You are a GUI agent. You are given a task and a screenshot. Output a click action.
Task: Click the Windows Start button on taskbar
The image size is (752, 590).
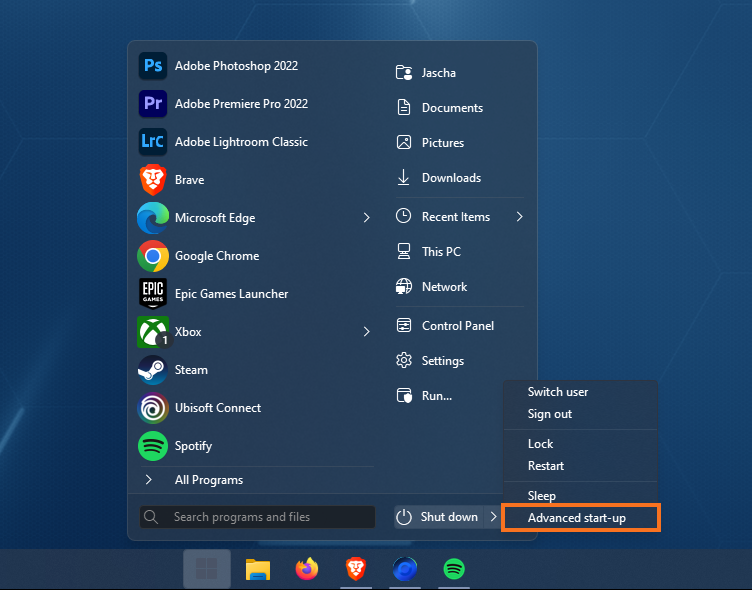[x=207, y=569]
